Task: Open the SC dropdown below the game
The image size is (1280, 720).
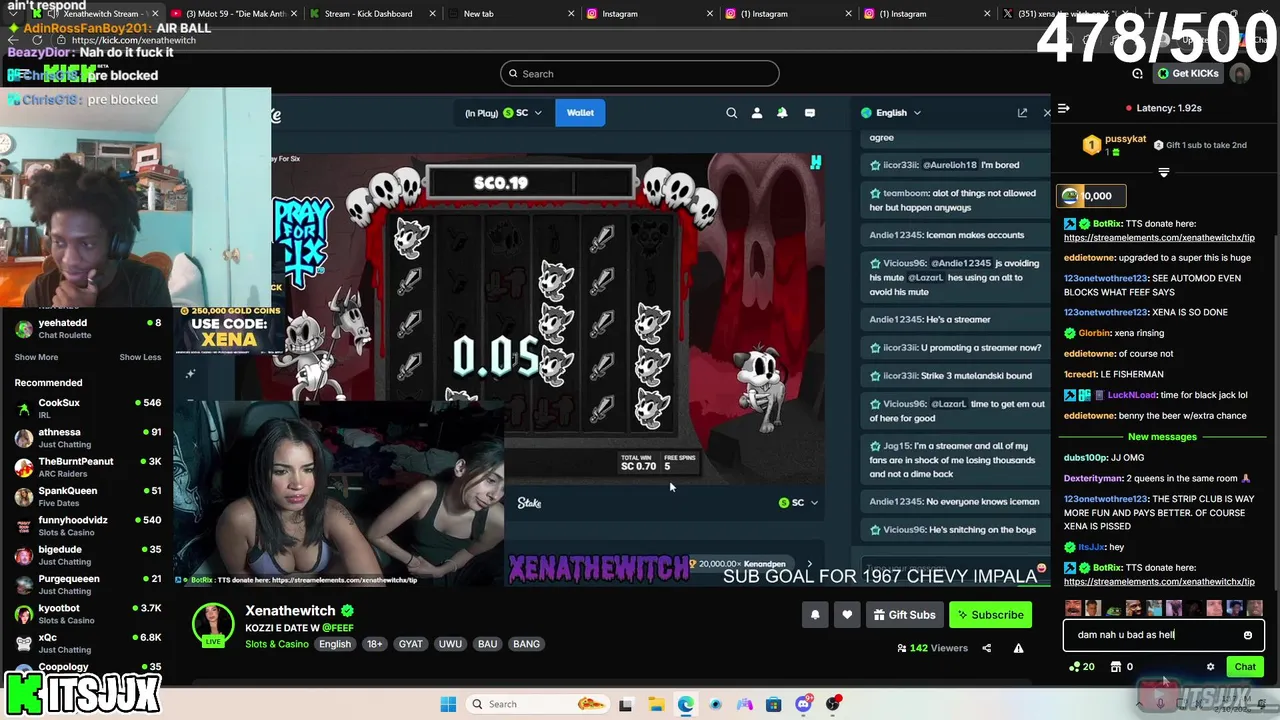Action: pyautogui.click(x=798, y=503)
